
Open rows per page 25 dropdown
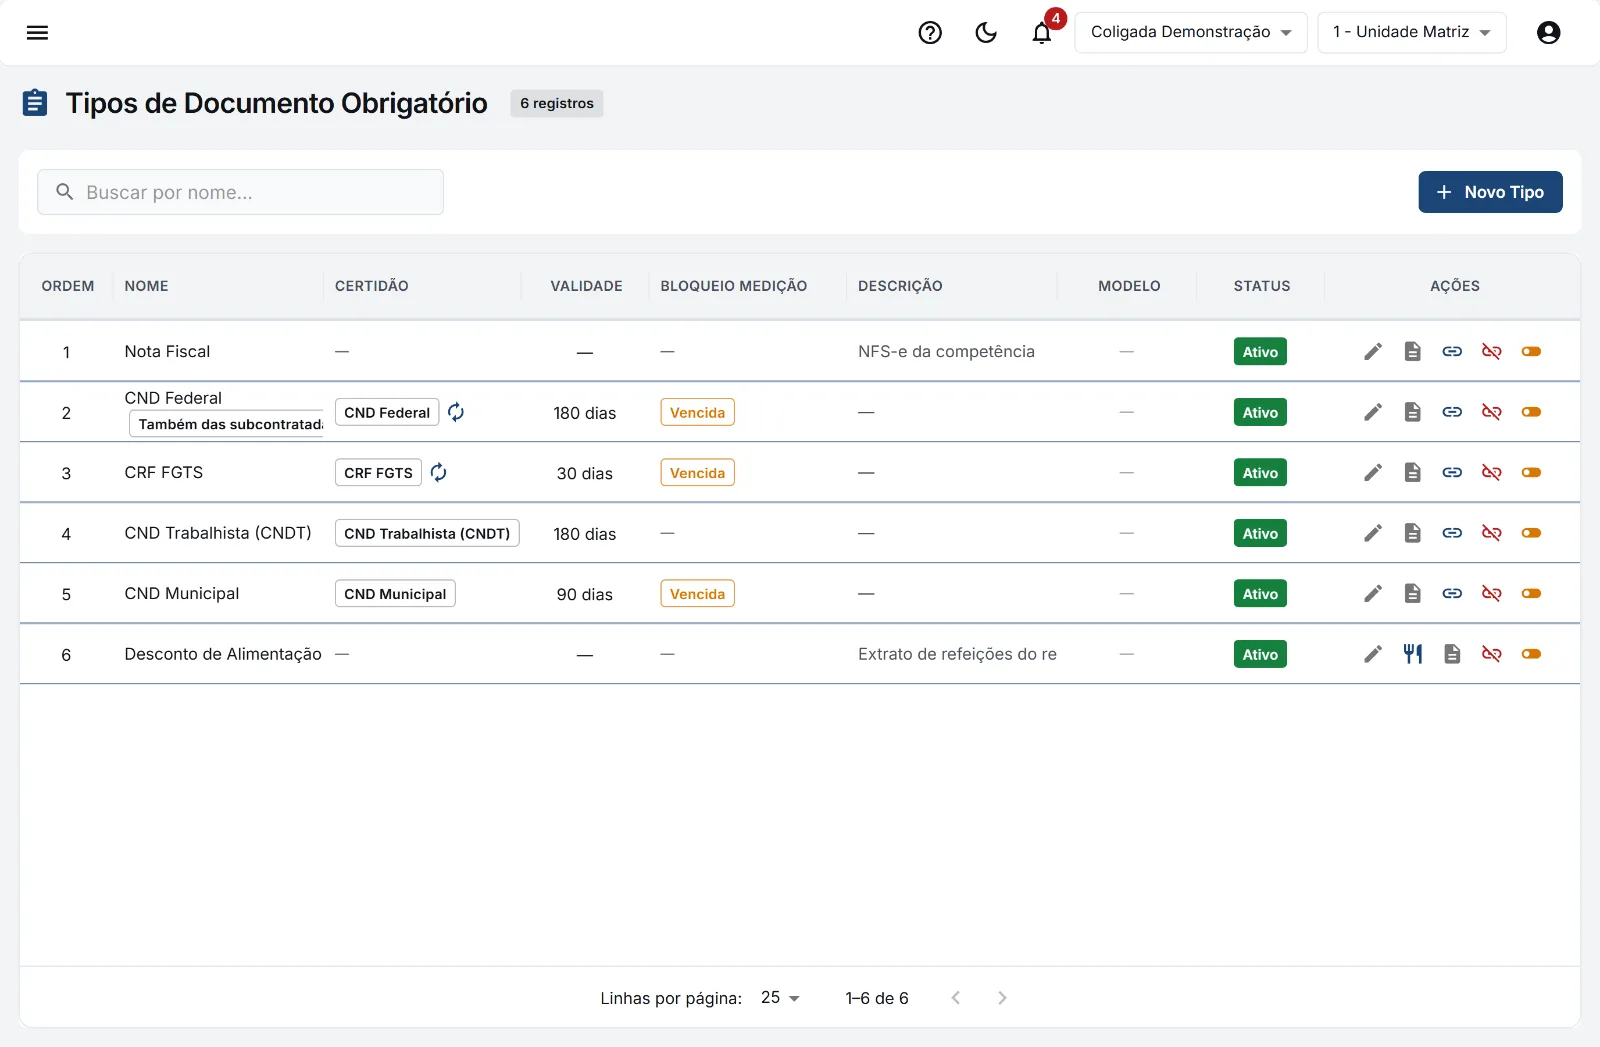coord(780,998)
